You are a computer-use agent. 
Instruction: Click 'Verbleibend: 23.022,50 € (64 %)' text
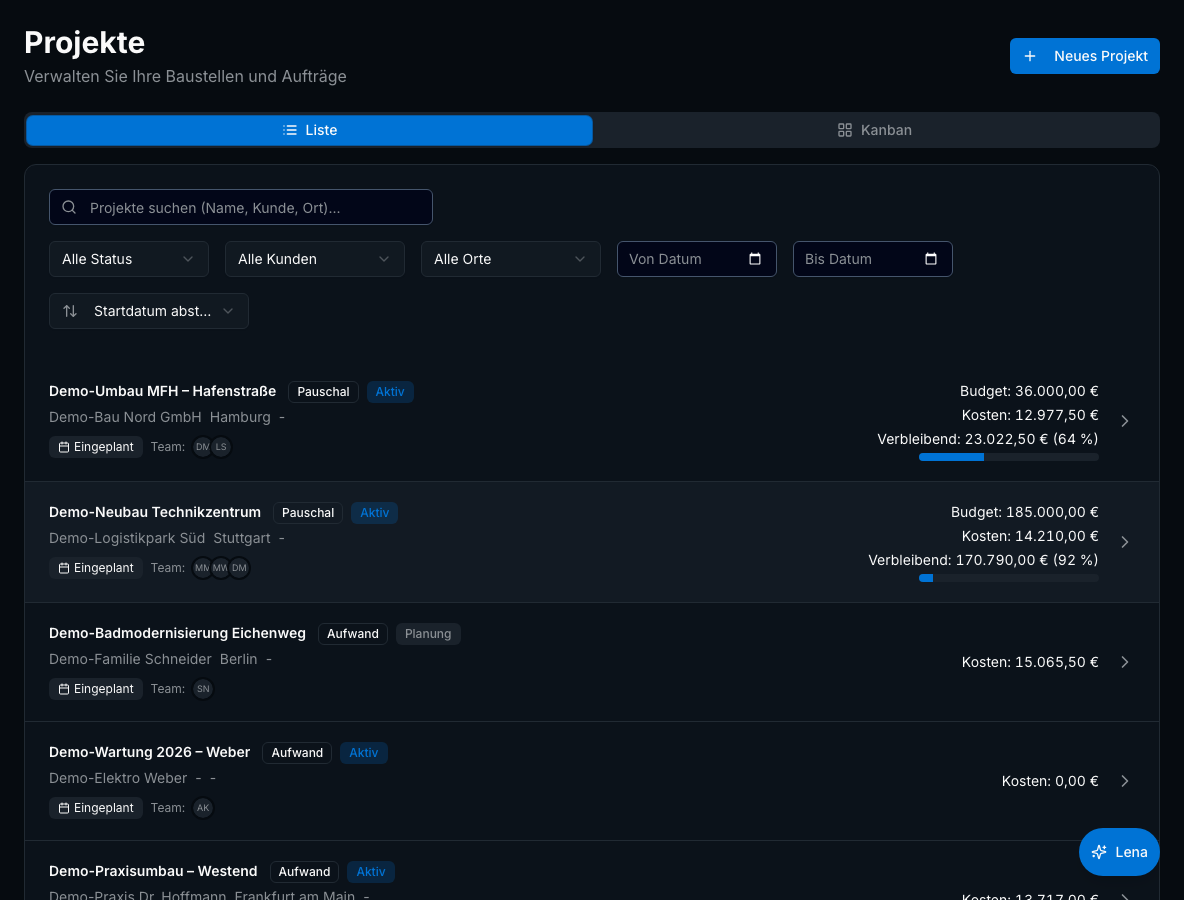[988, 439]
